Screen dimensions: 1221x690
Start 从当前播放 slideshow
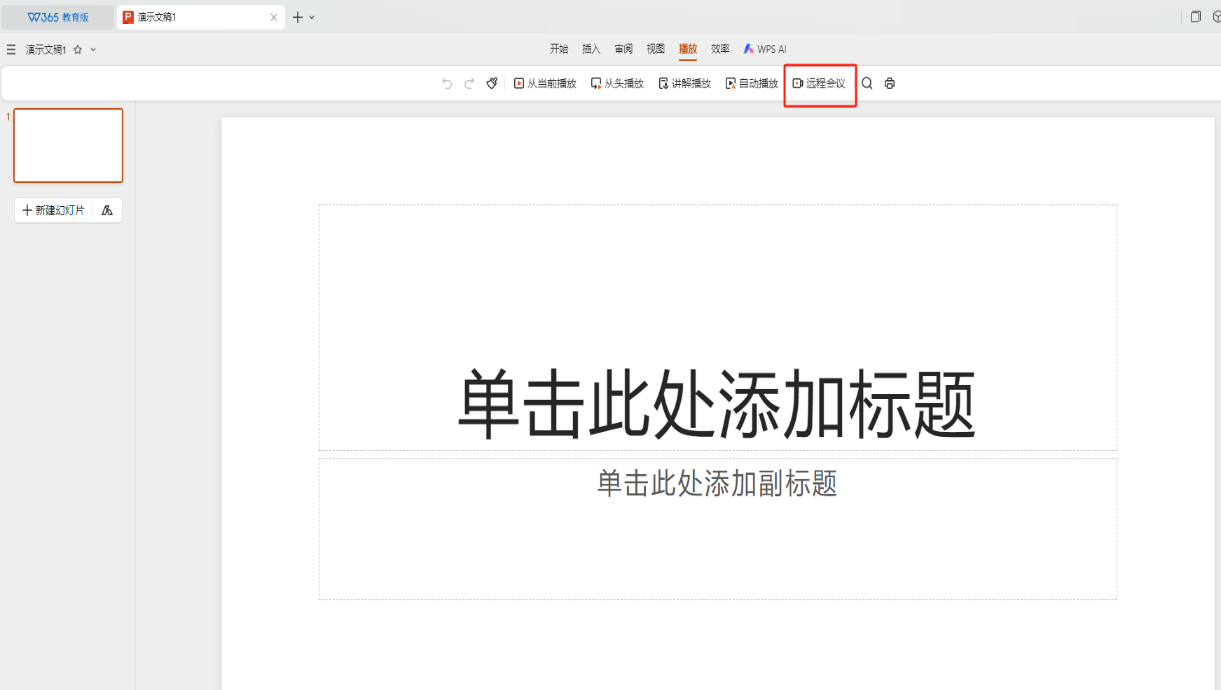[x=545, y=84]
